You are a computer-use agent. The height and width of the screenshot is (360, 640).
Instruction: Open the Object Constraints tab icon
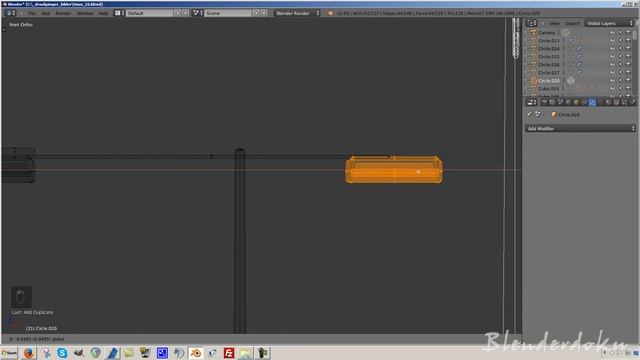[x=584, y=102]
